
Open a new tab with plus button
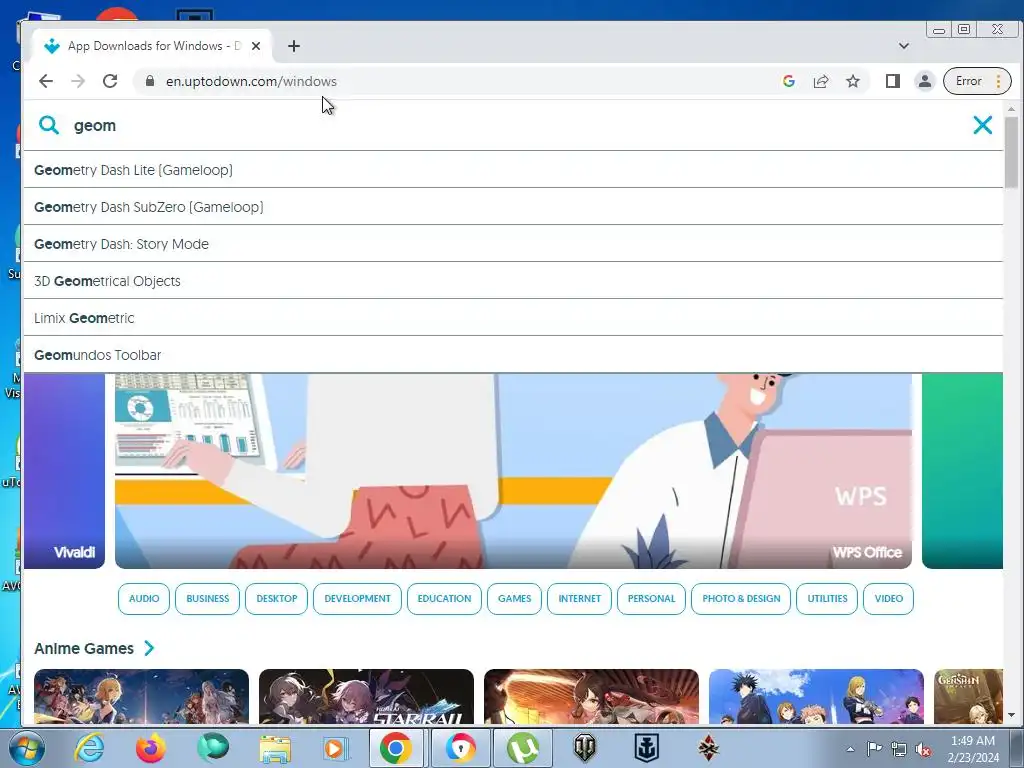point(294,46)
